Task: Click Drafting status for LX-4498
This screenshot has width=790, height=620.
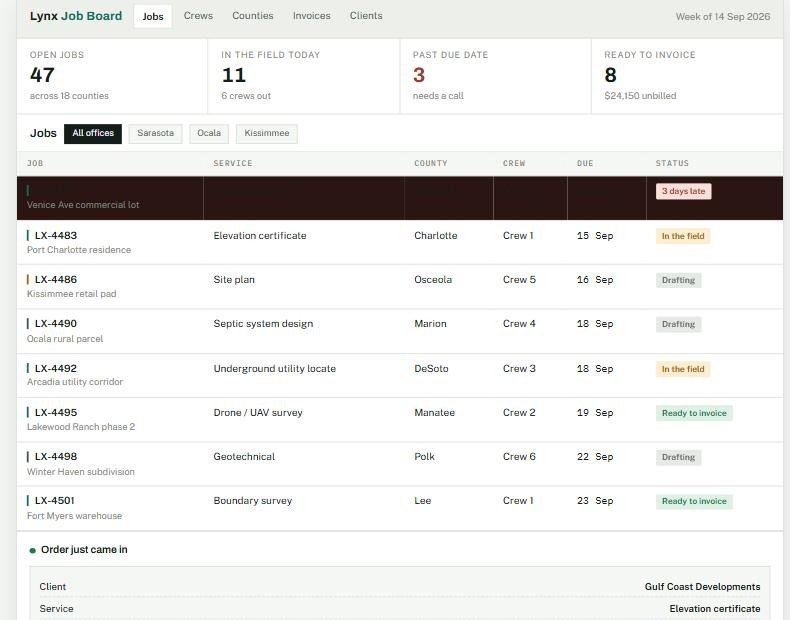Action: pyautogui.click(x=678, y=457)
